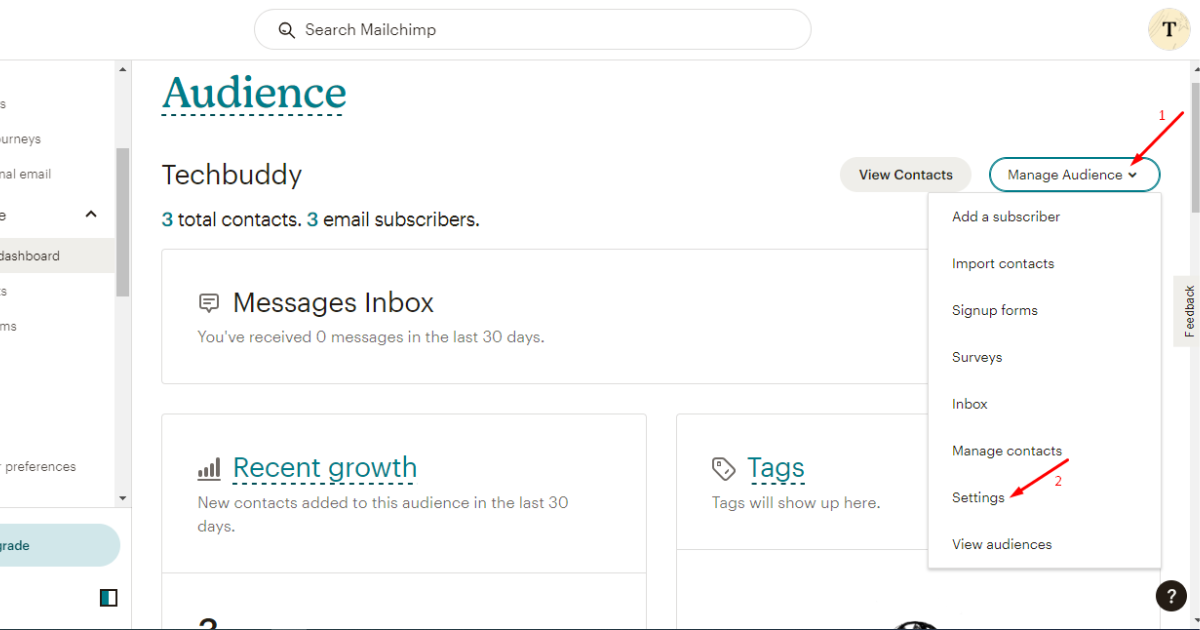Viewport: 1200px width, 630px height.
Task: Click the Recent growth bar chart icon
Action: point(209,468)
